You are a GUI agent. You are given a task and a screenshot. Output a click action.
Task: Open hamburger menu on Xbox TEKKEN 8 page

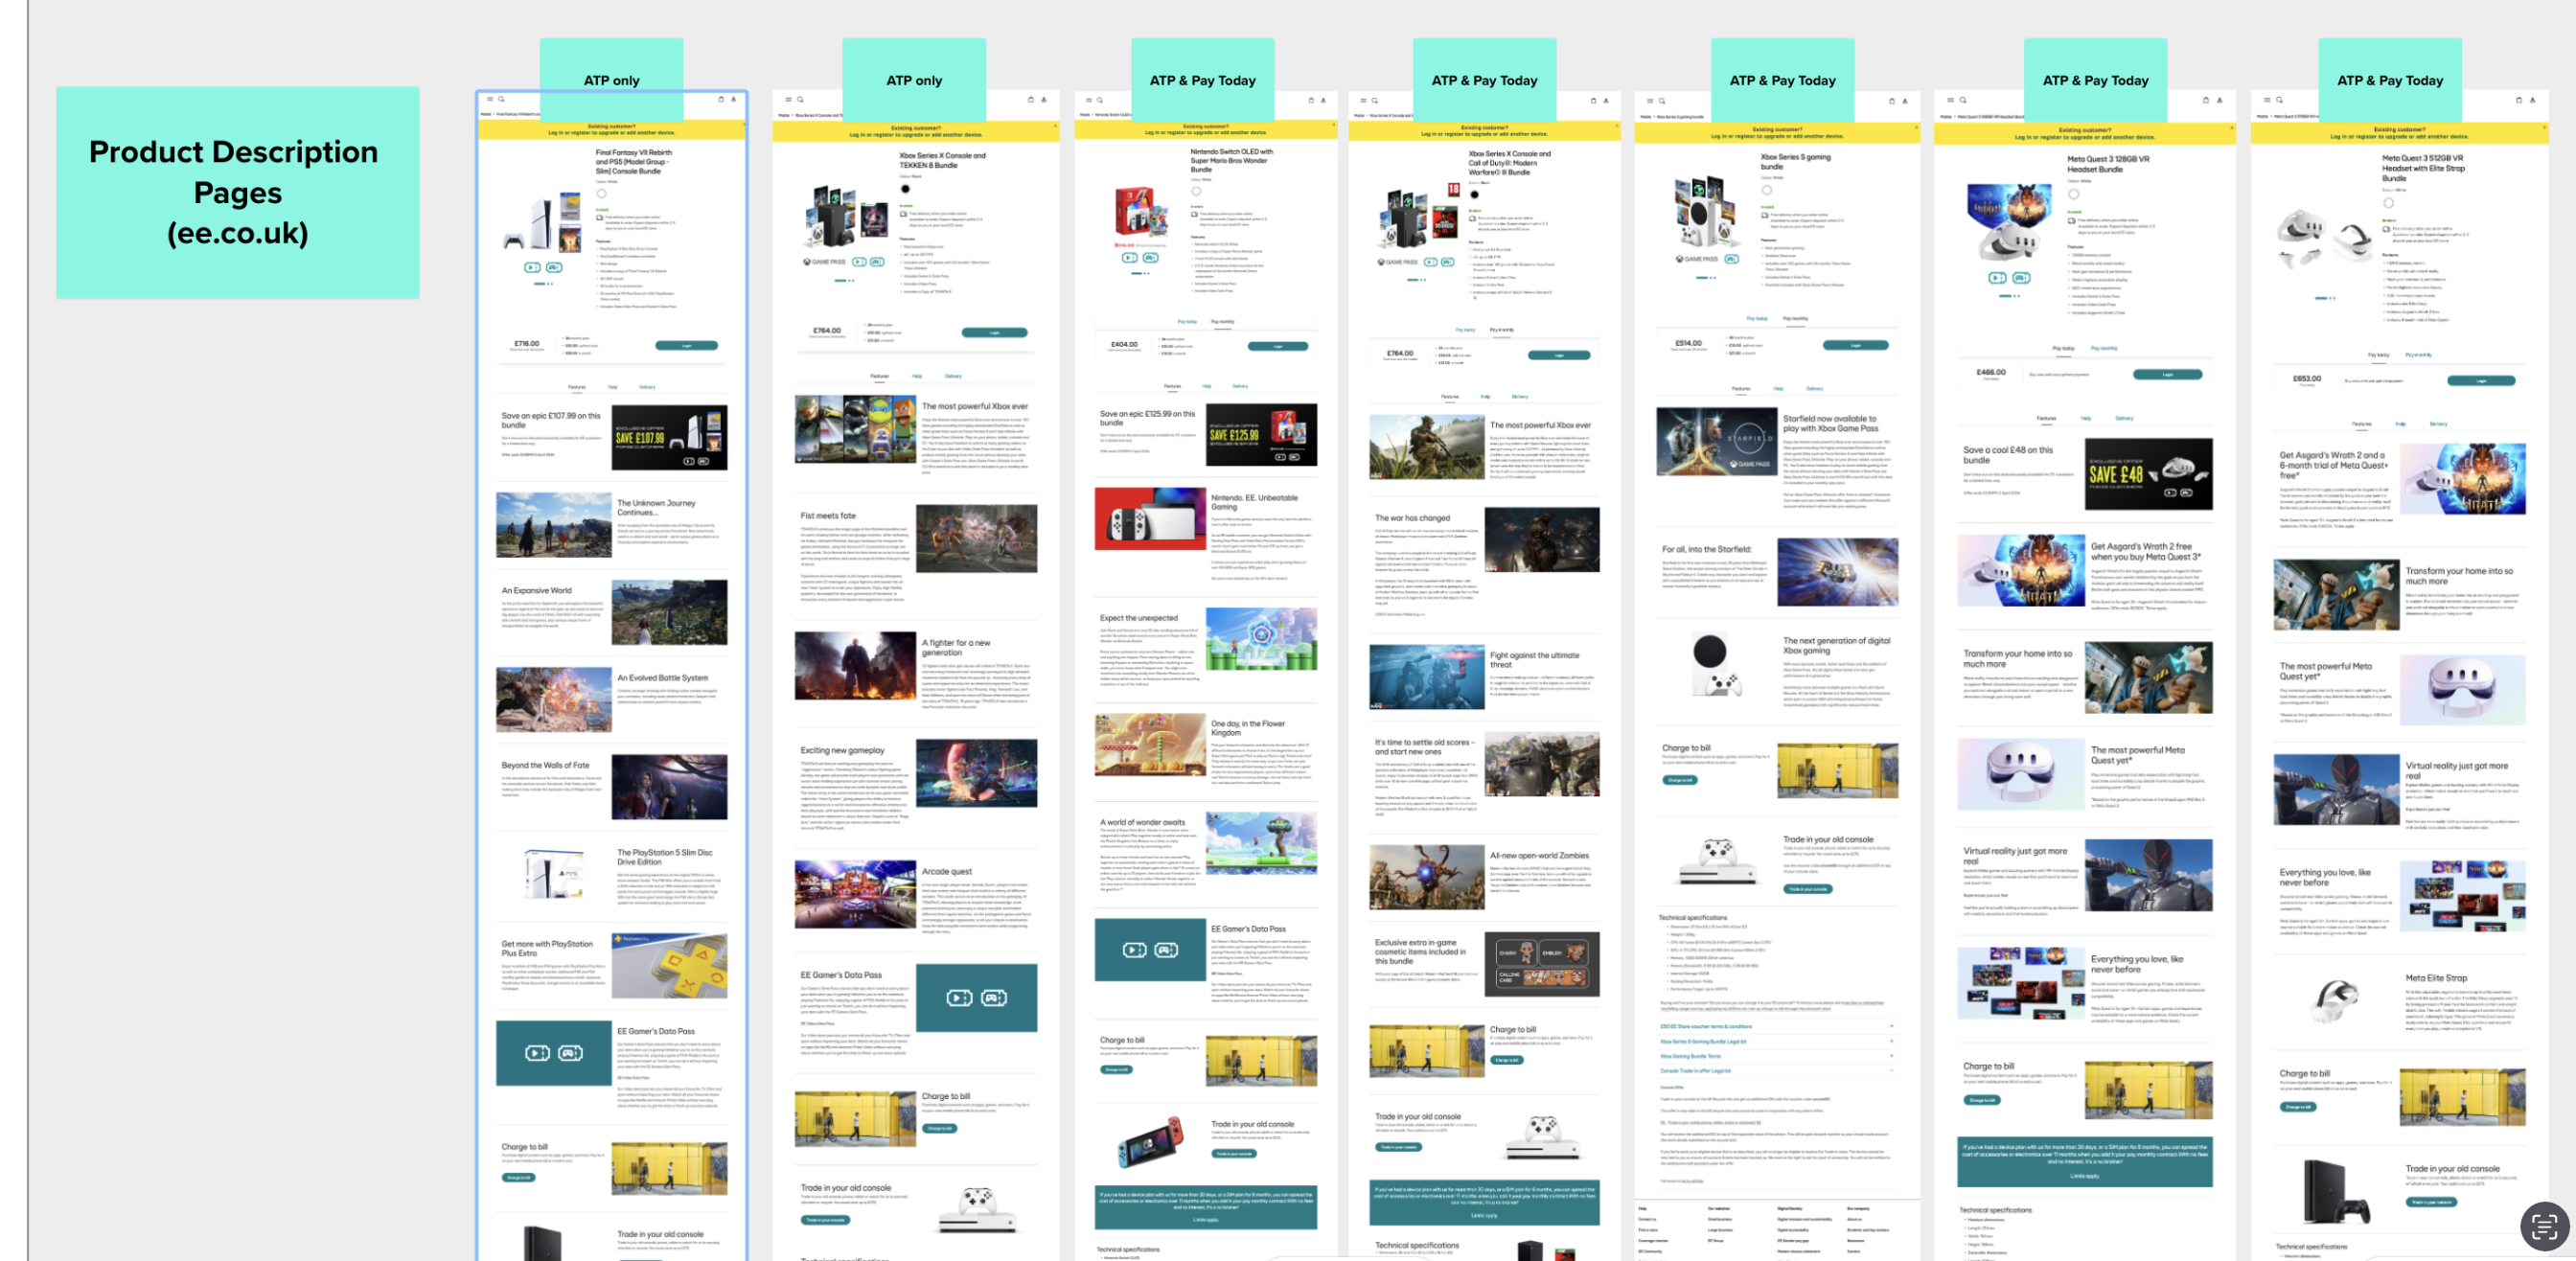788,99
